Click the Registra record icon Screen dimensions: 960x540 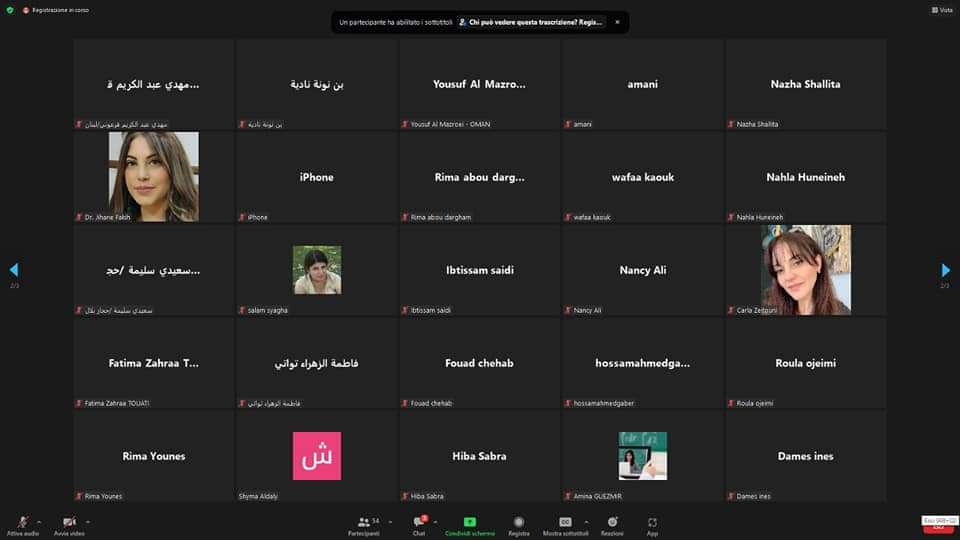518,525
